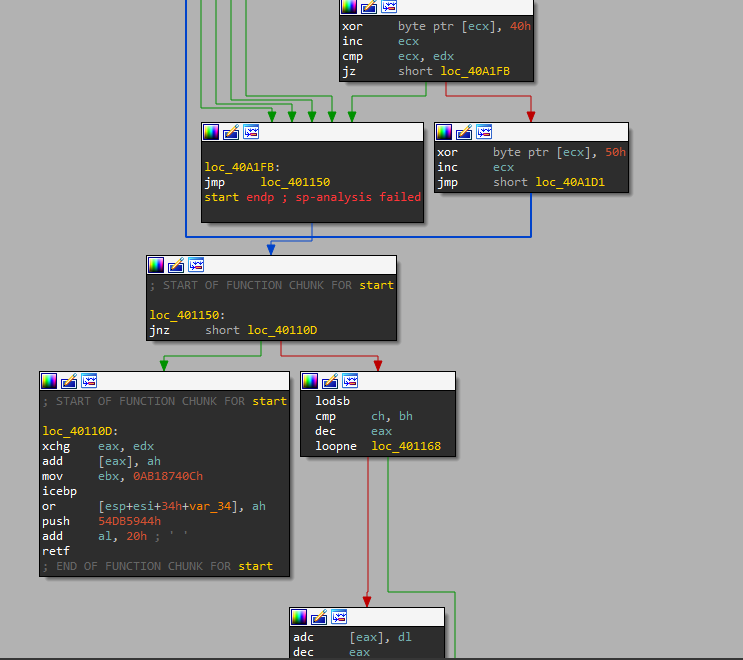The image size is (743, 660).
Task: Click third title-bar icon on xor 40h node
Action: point(390,7)
